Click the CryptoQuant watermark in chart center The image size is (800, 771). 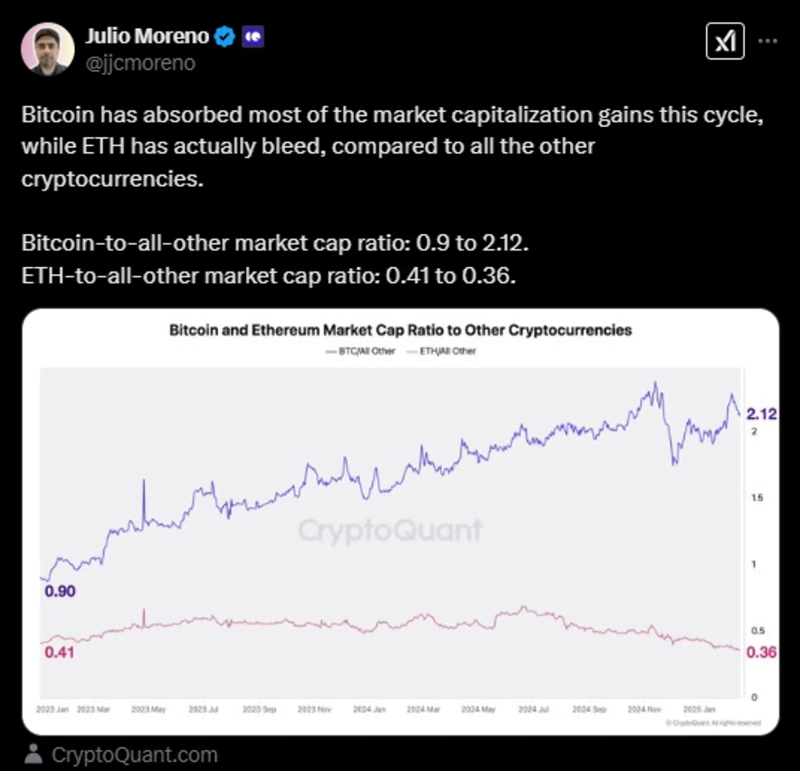click(389, 529)
